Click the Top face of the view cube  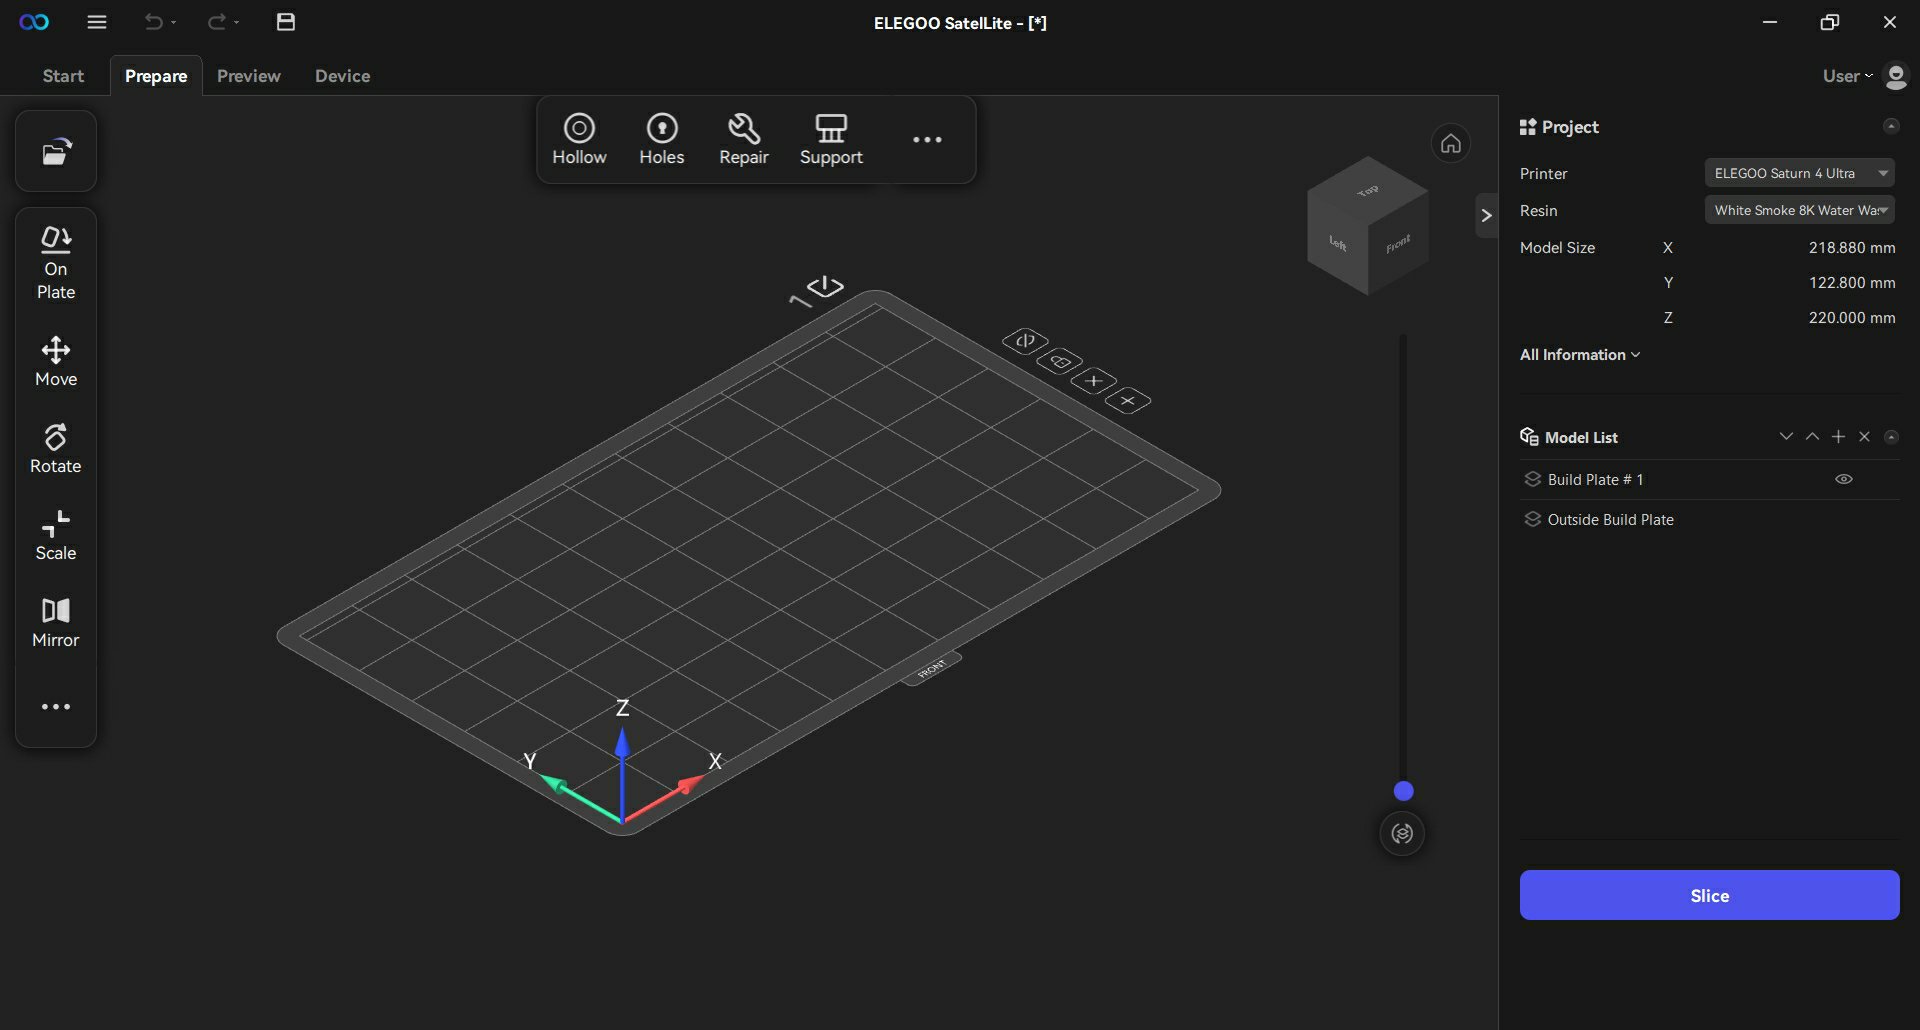(x=1368, y=190)
